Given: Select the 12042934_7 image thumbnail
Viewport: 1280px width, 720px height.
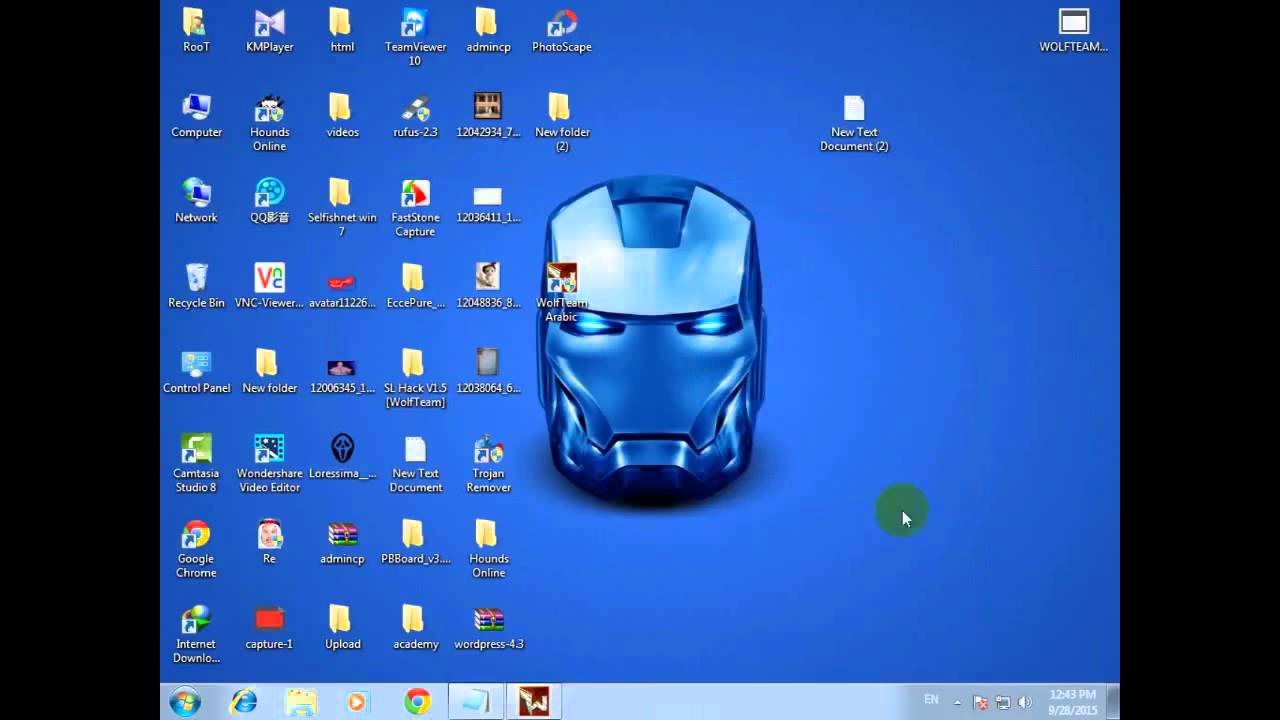Looking at the screenshot, I should click(x=488, y=115).
